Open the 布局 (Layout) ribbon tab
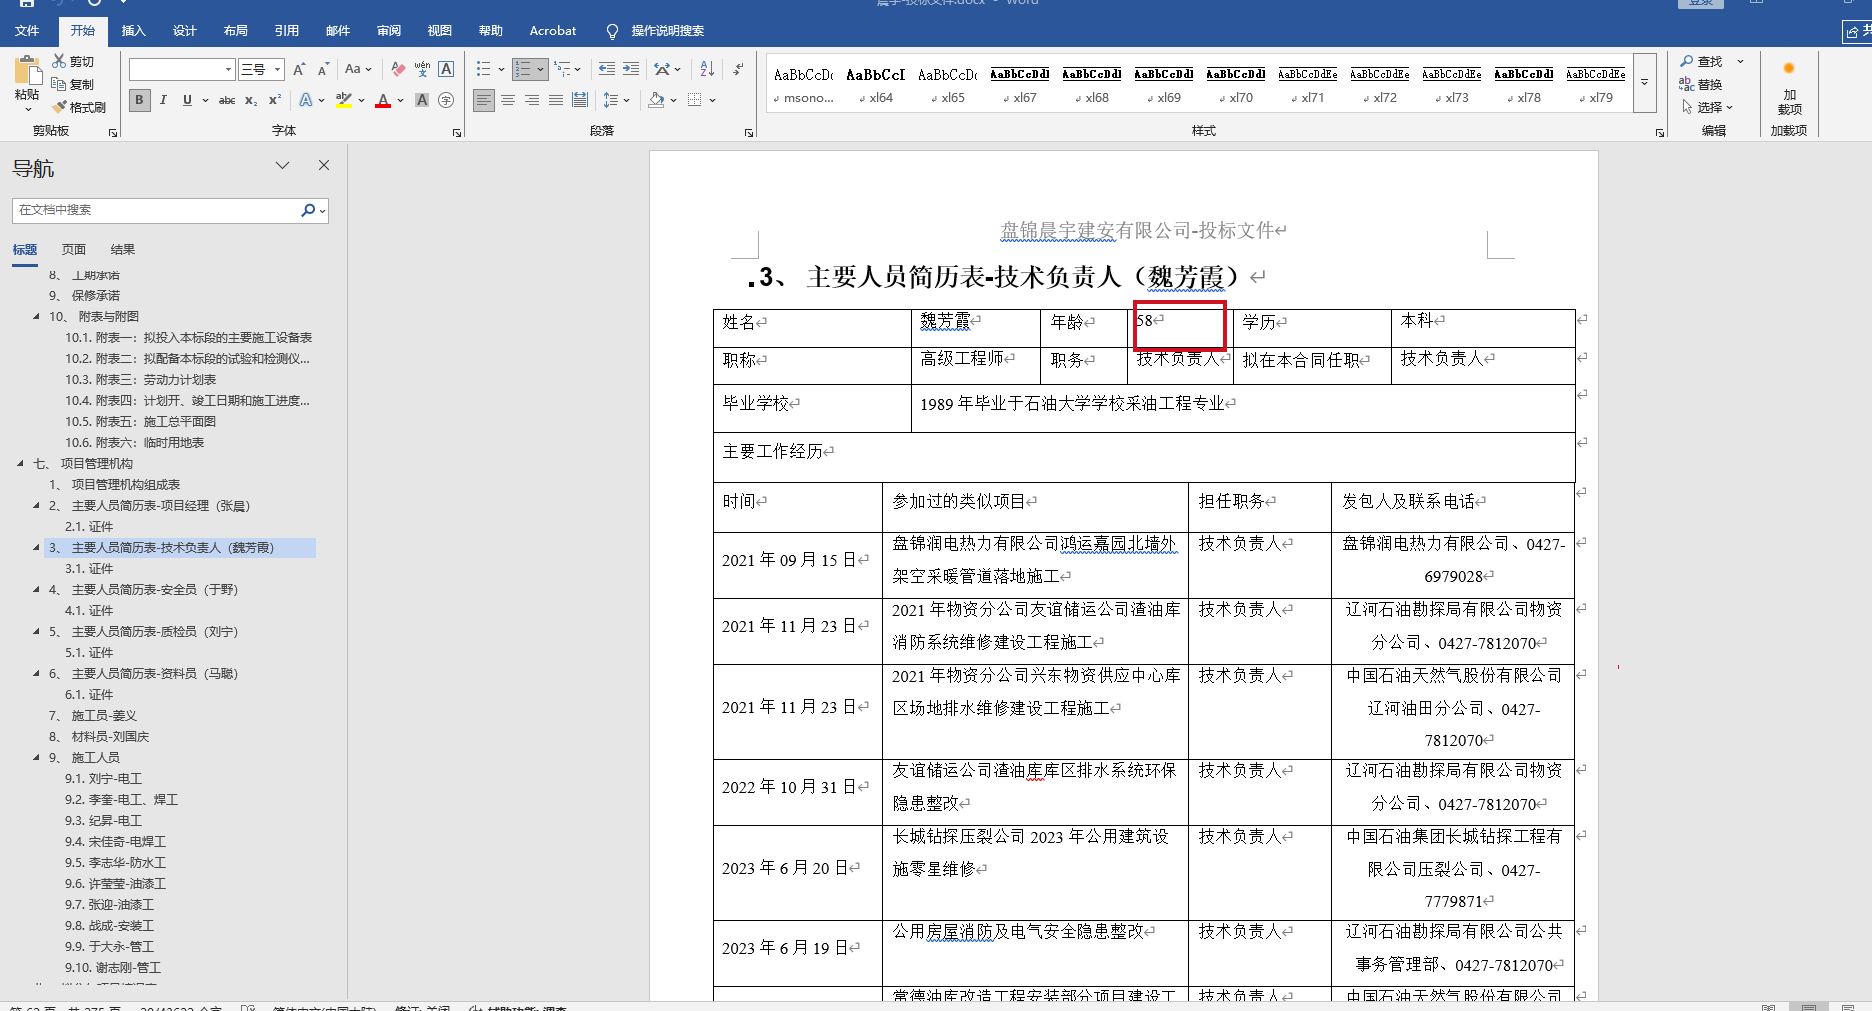Viewport: 1872px width, 1011px height. [x=236, y=31]
